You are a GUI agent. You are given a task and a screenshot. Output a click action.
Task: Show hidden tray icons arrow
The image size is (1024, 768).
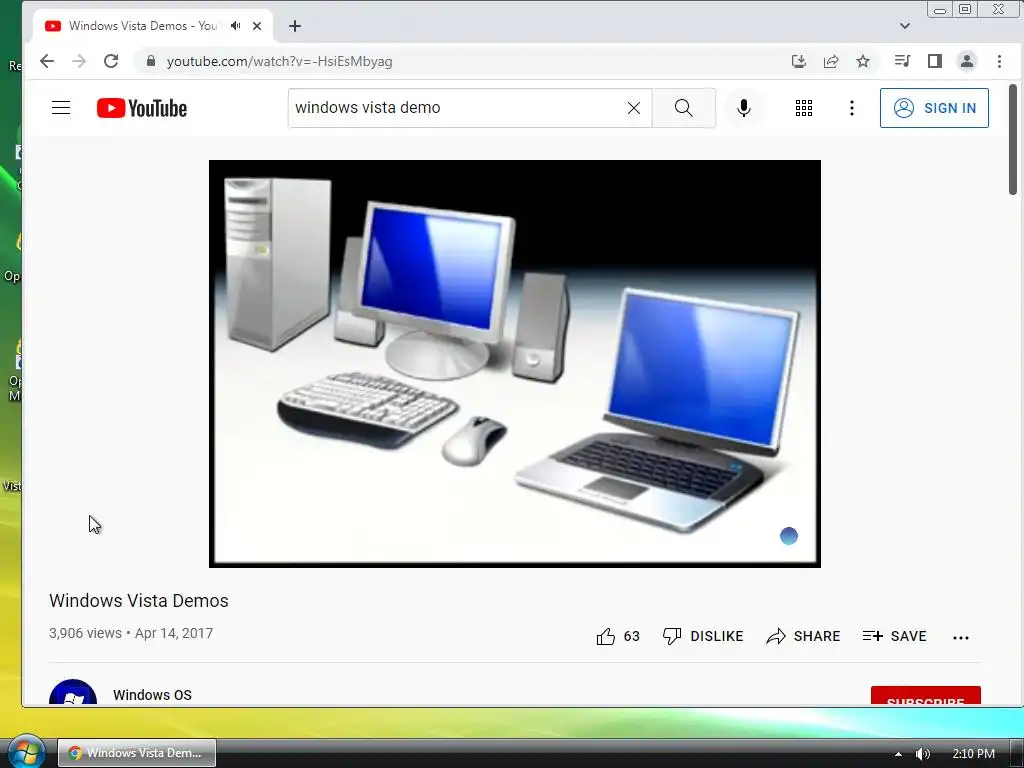click(x=899, y=754)
